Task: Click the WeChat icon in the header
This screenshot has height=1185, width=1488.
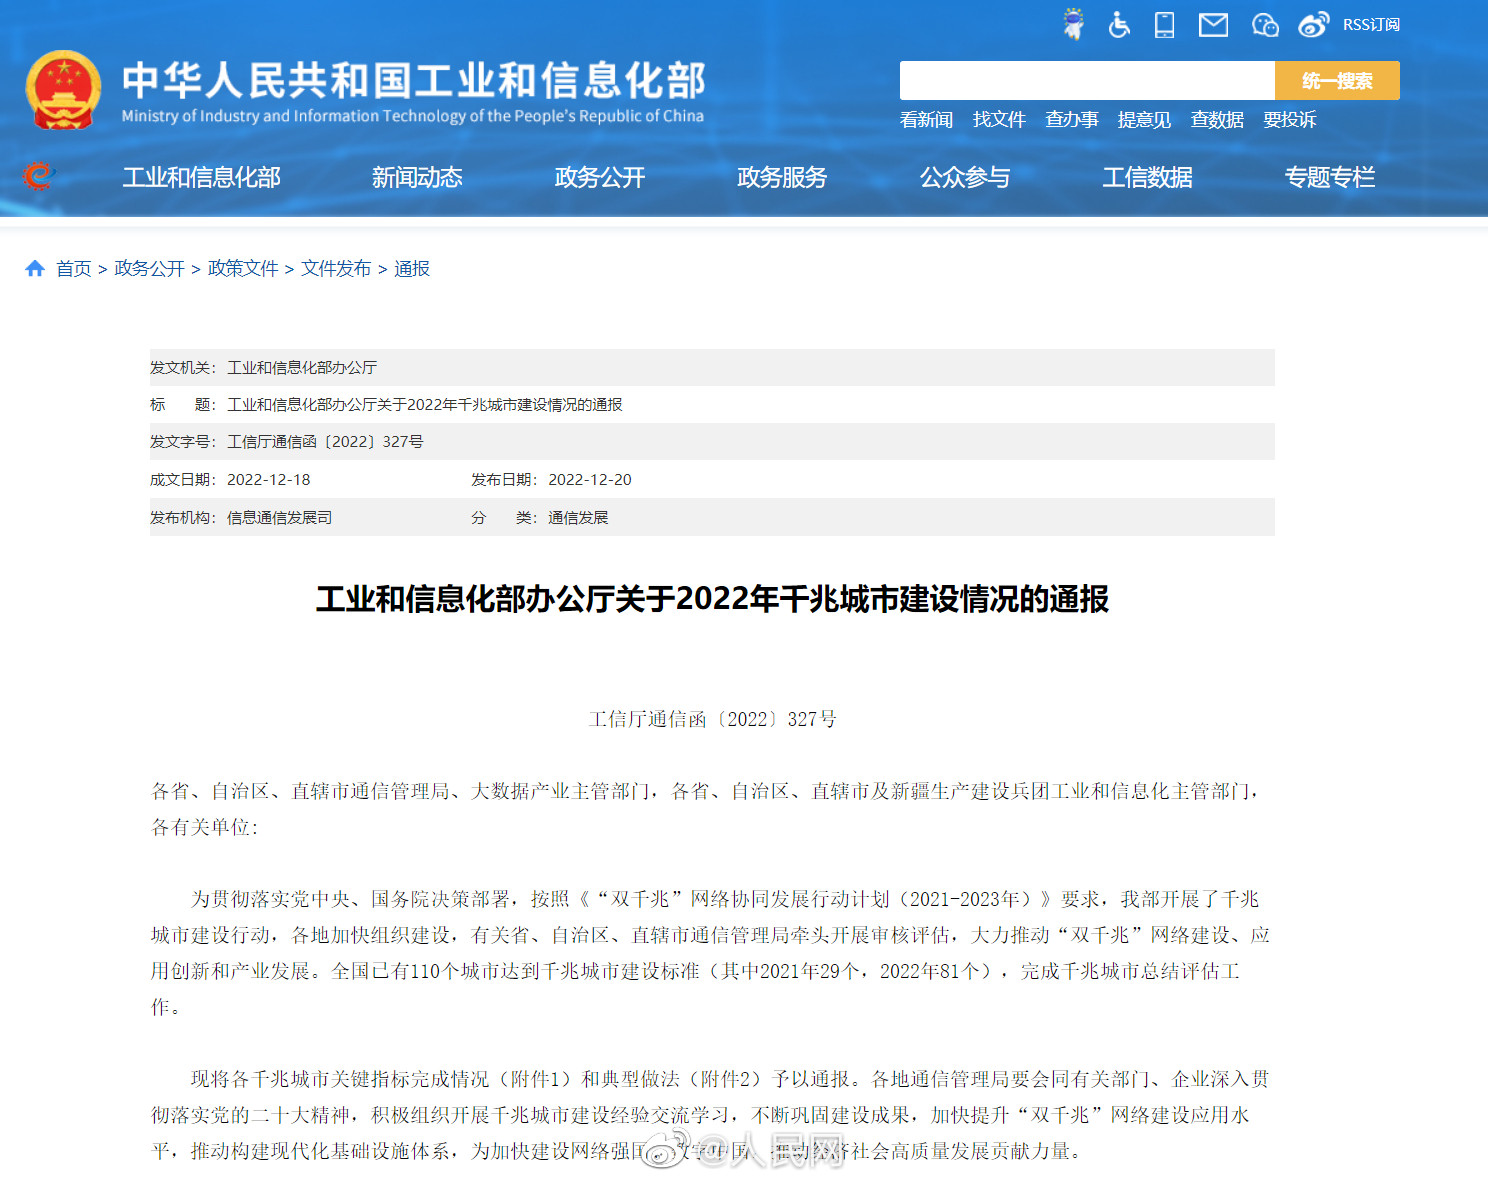Action: (x=1265, y=24)
